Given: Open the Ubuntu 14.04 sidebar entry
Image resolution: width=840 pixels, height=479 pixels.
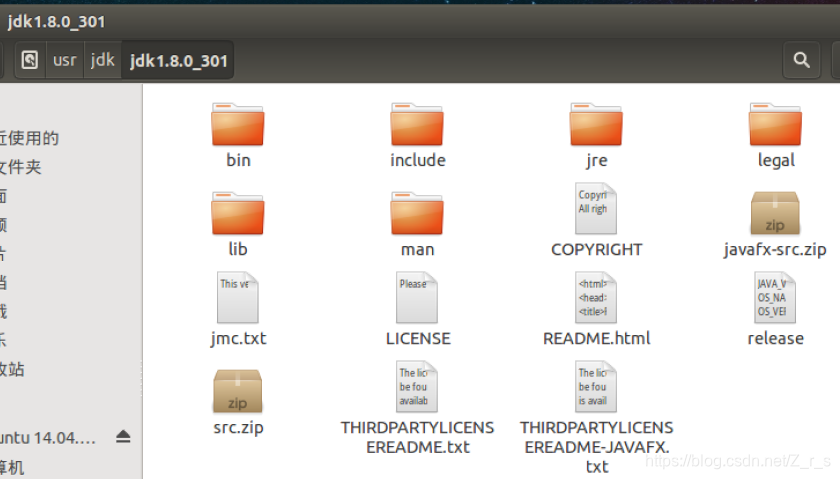Looking at the screenshot, I should (x=47, y=438).
